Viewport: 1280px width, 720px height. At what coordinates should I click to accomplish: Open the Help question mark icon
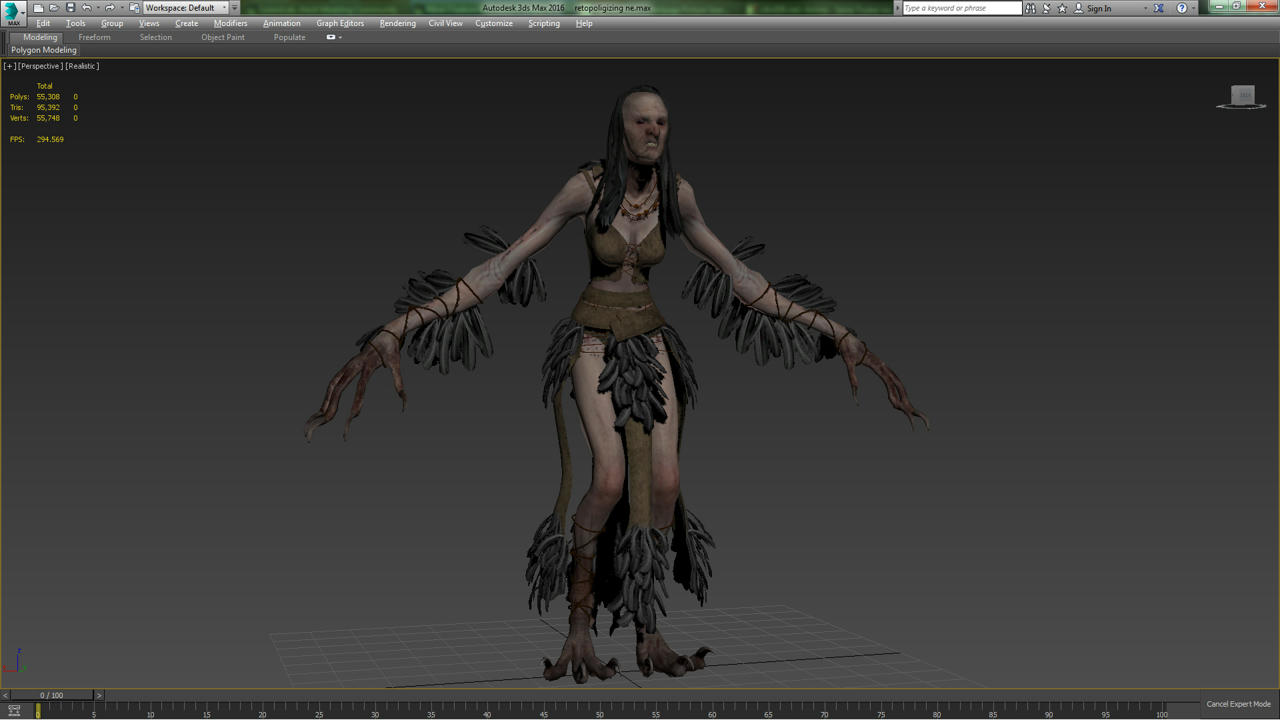tap(1182, 8)
